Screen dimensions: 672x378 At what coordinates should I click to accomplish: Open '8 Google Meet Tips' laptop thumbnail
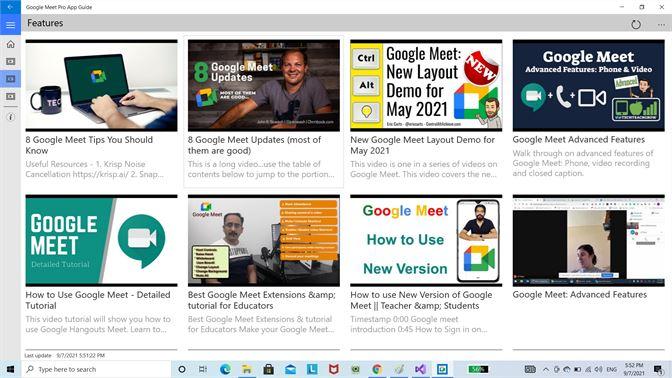point(101,85)
